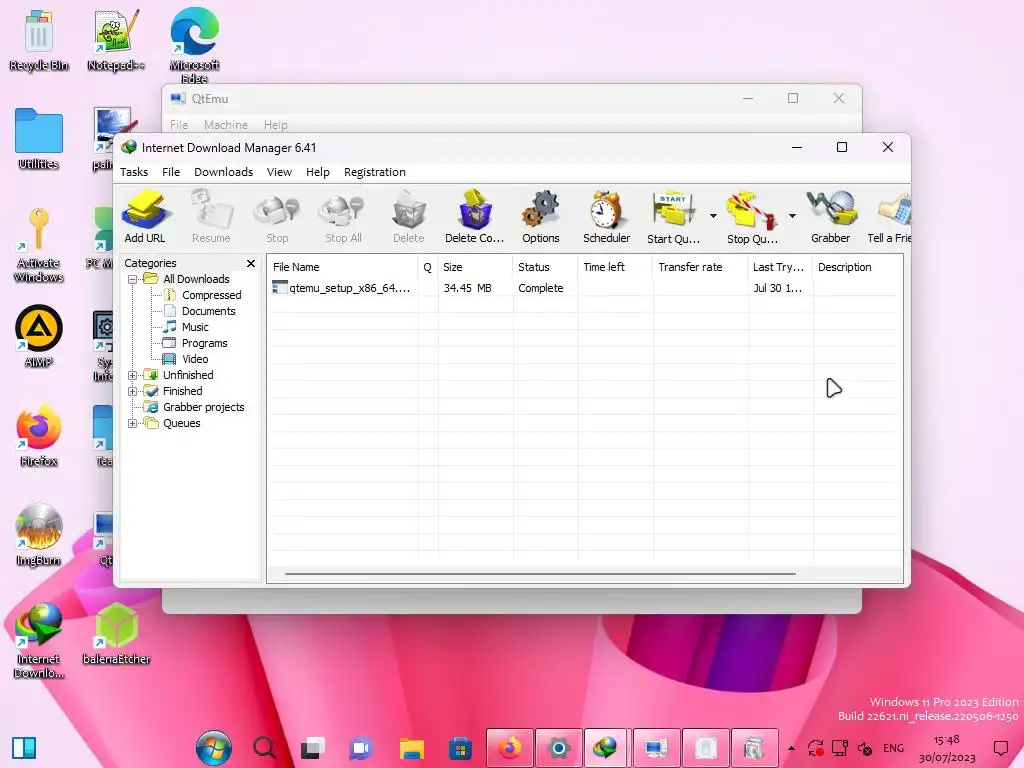
Task: Click the greyed Resume toolbar icon
Action: (211, 217)
